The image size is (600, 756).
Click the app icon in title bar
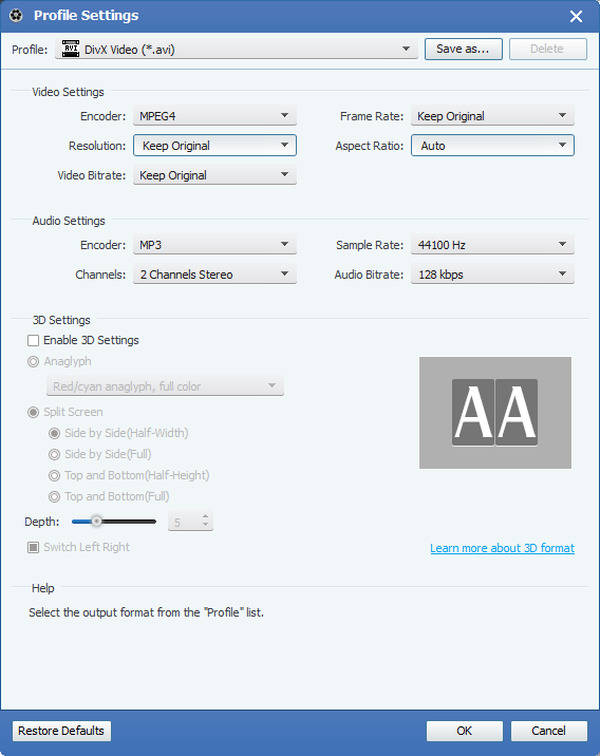point(16,15)
